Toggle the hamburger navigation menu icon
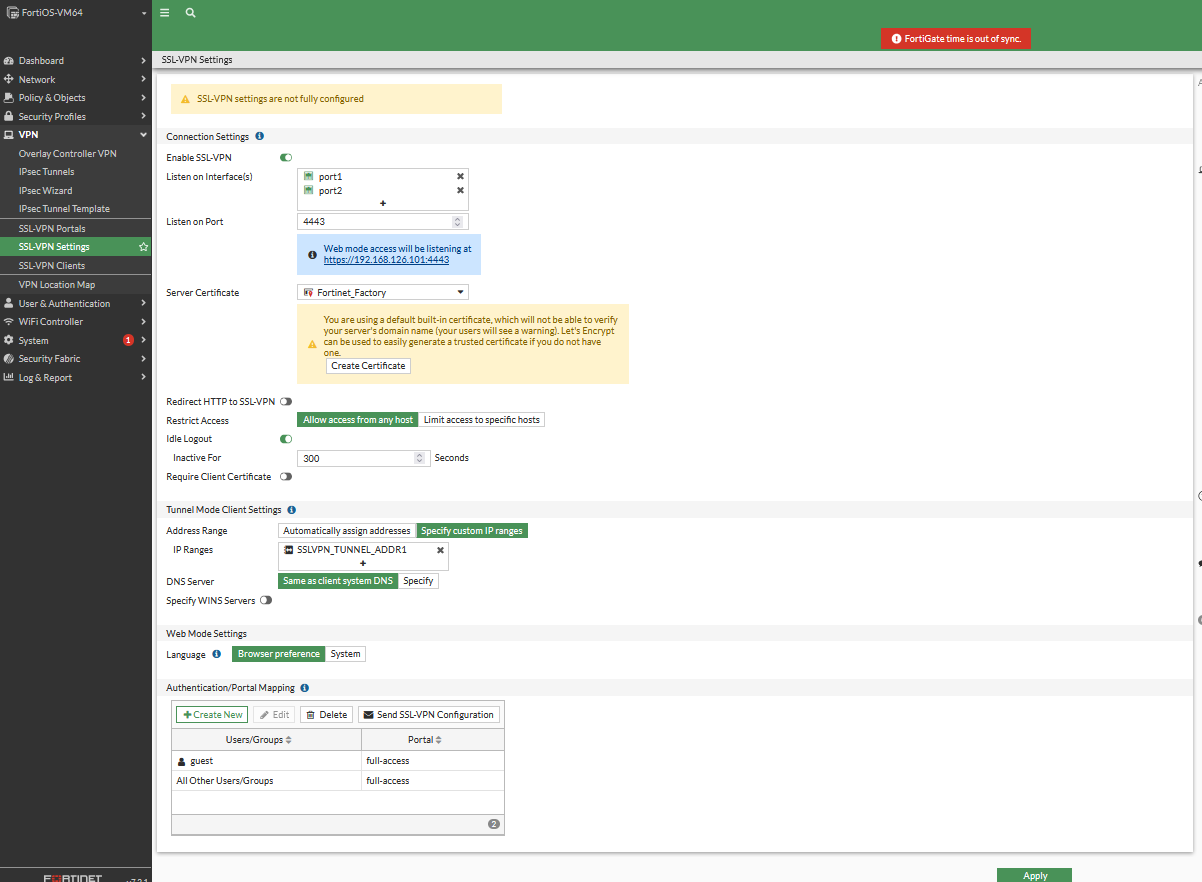Viewport: 1202px width, 882px height. click(x=164, y=13)
